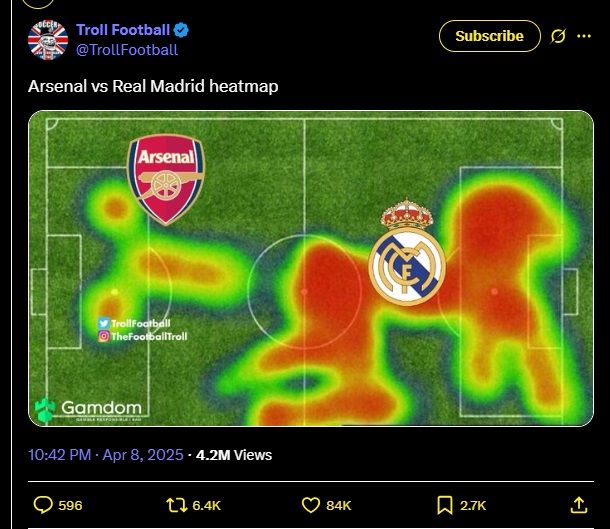This screenshot has height=529, width=610.
Task: Open the Grok explain-post icon
Action: point(558,36)
